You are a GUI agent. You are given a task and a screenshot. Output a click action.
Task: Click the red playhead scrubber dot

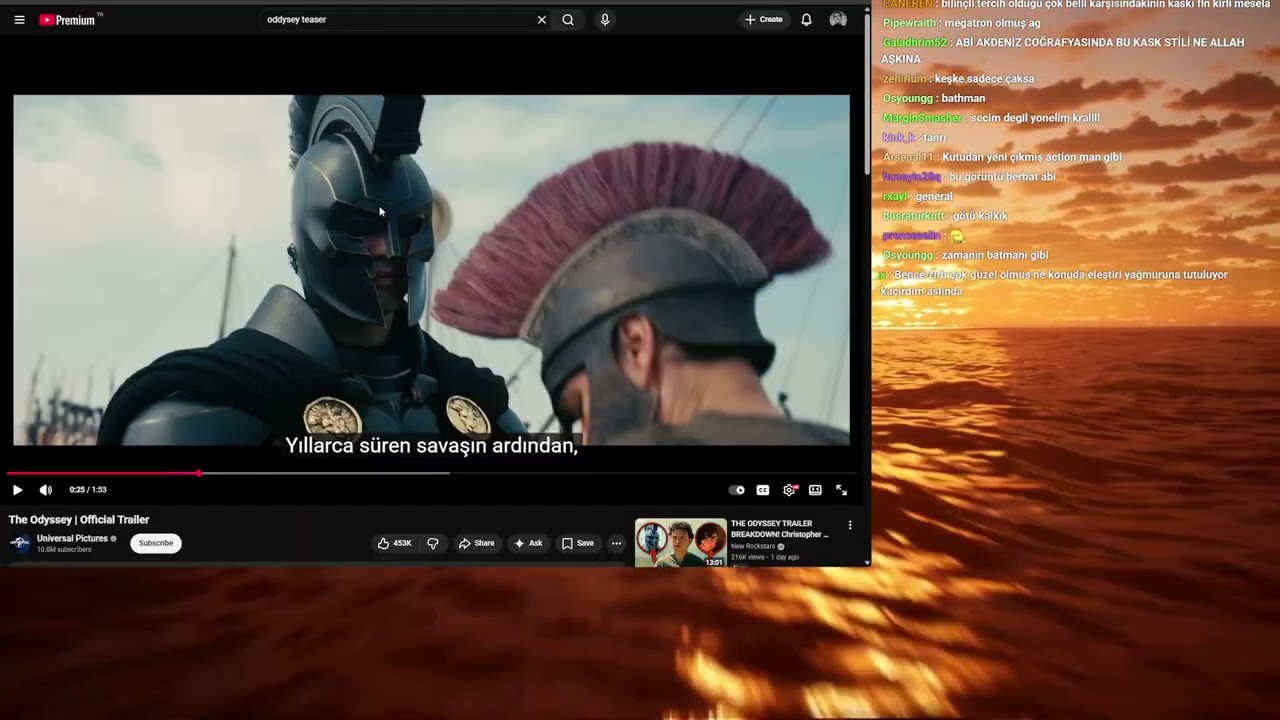(199, 473)
